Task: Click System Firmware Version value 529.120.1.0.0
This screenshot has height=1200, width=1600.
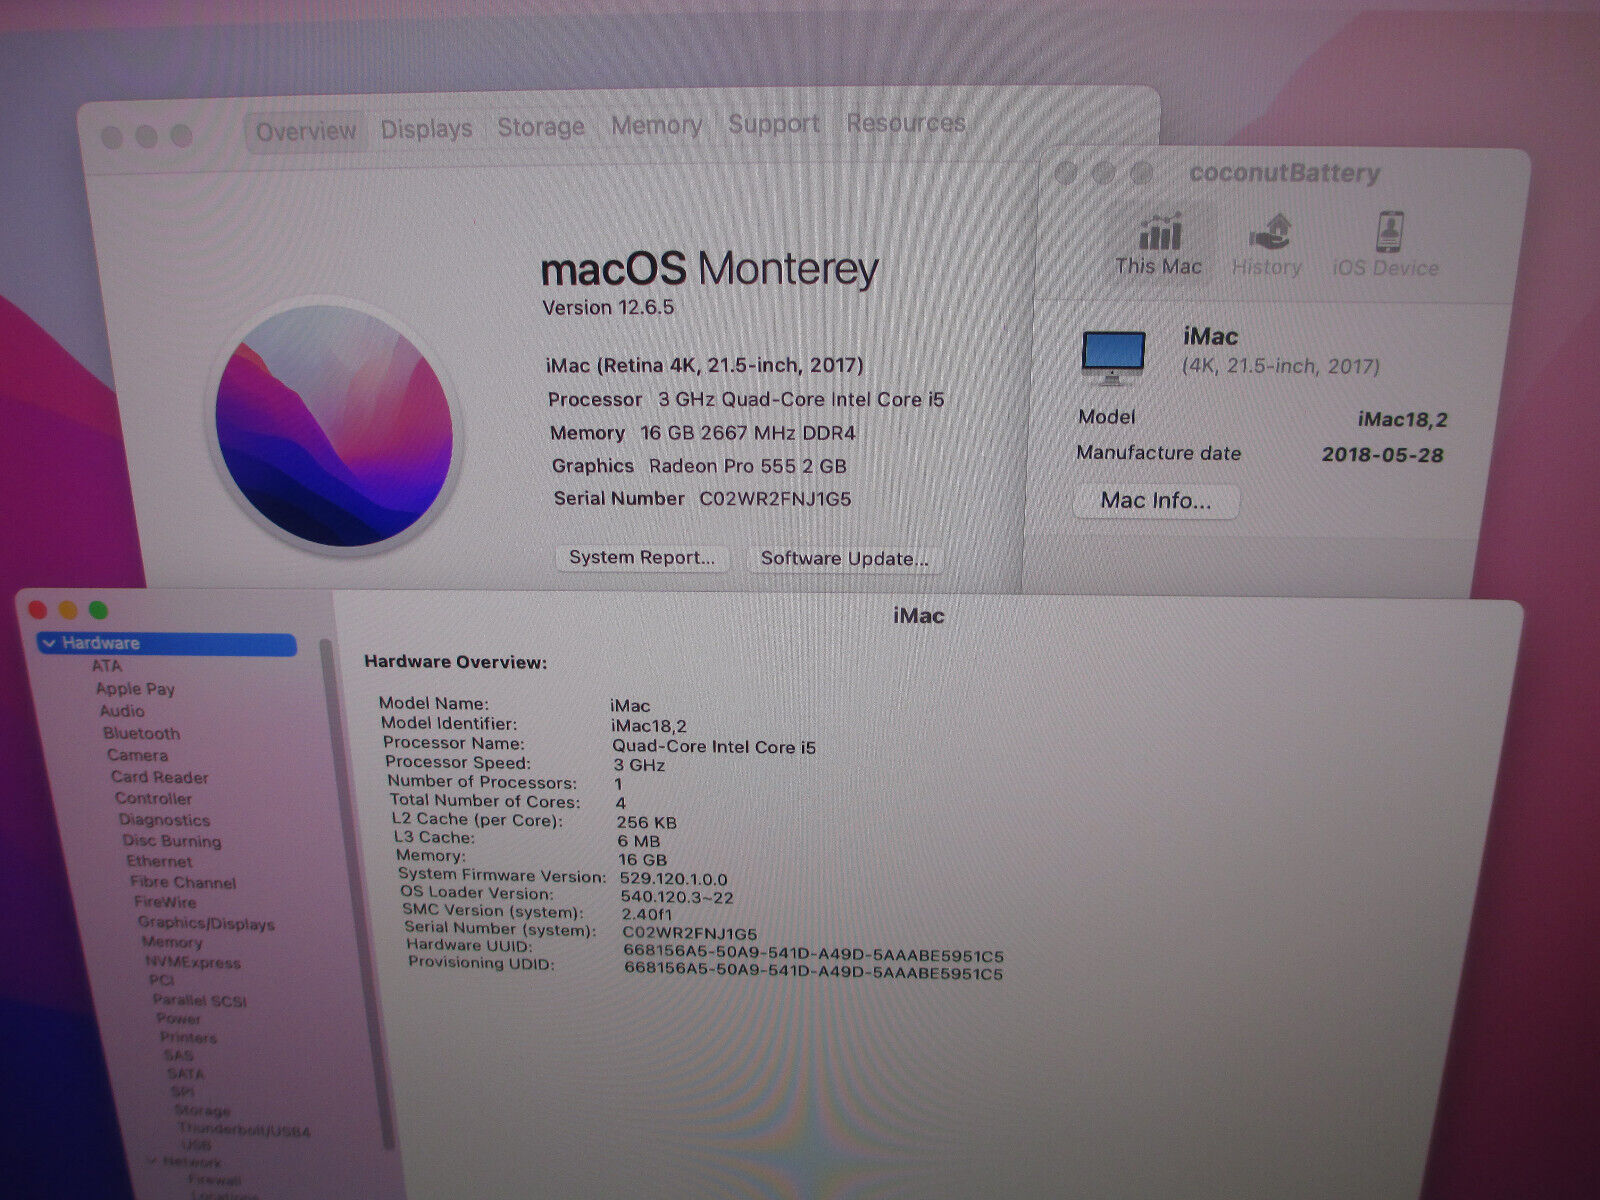Action: [674, 879]
